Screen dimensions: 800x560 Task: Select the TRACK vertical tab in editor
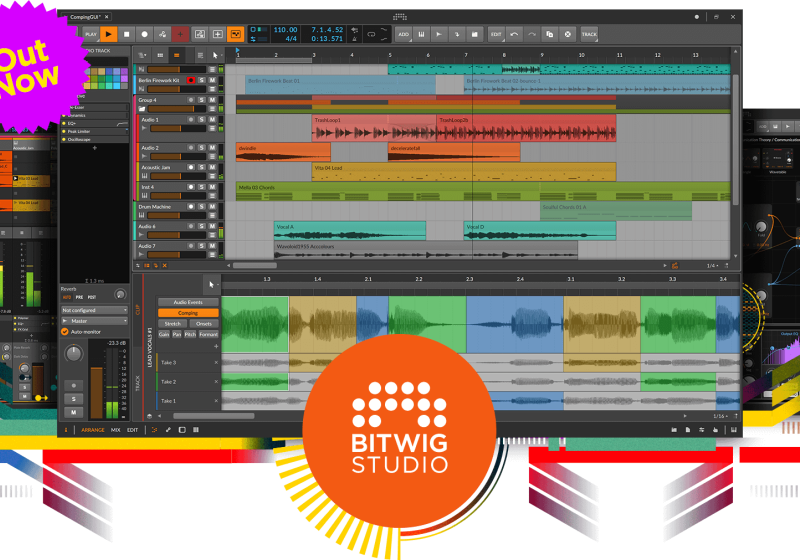click(x=138, y=384)
